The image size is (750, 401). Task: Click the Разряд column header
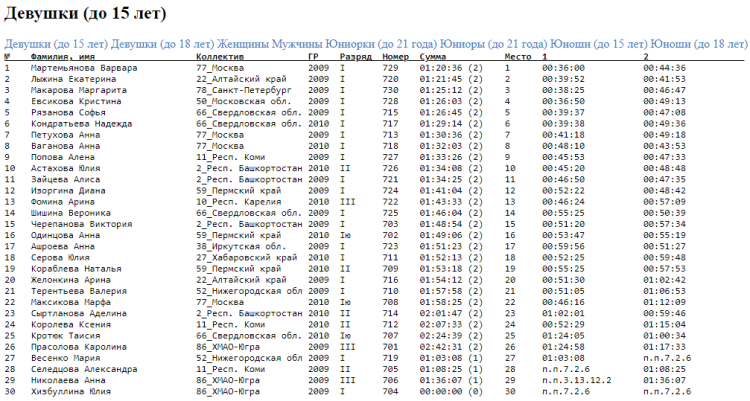click(355, 57)
